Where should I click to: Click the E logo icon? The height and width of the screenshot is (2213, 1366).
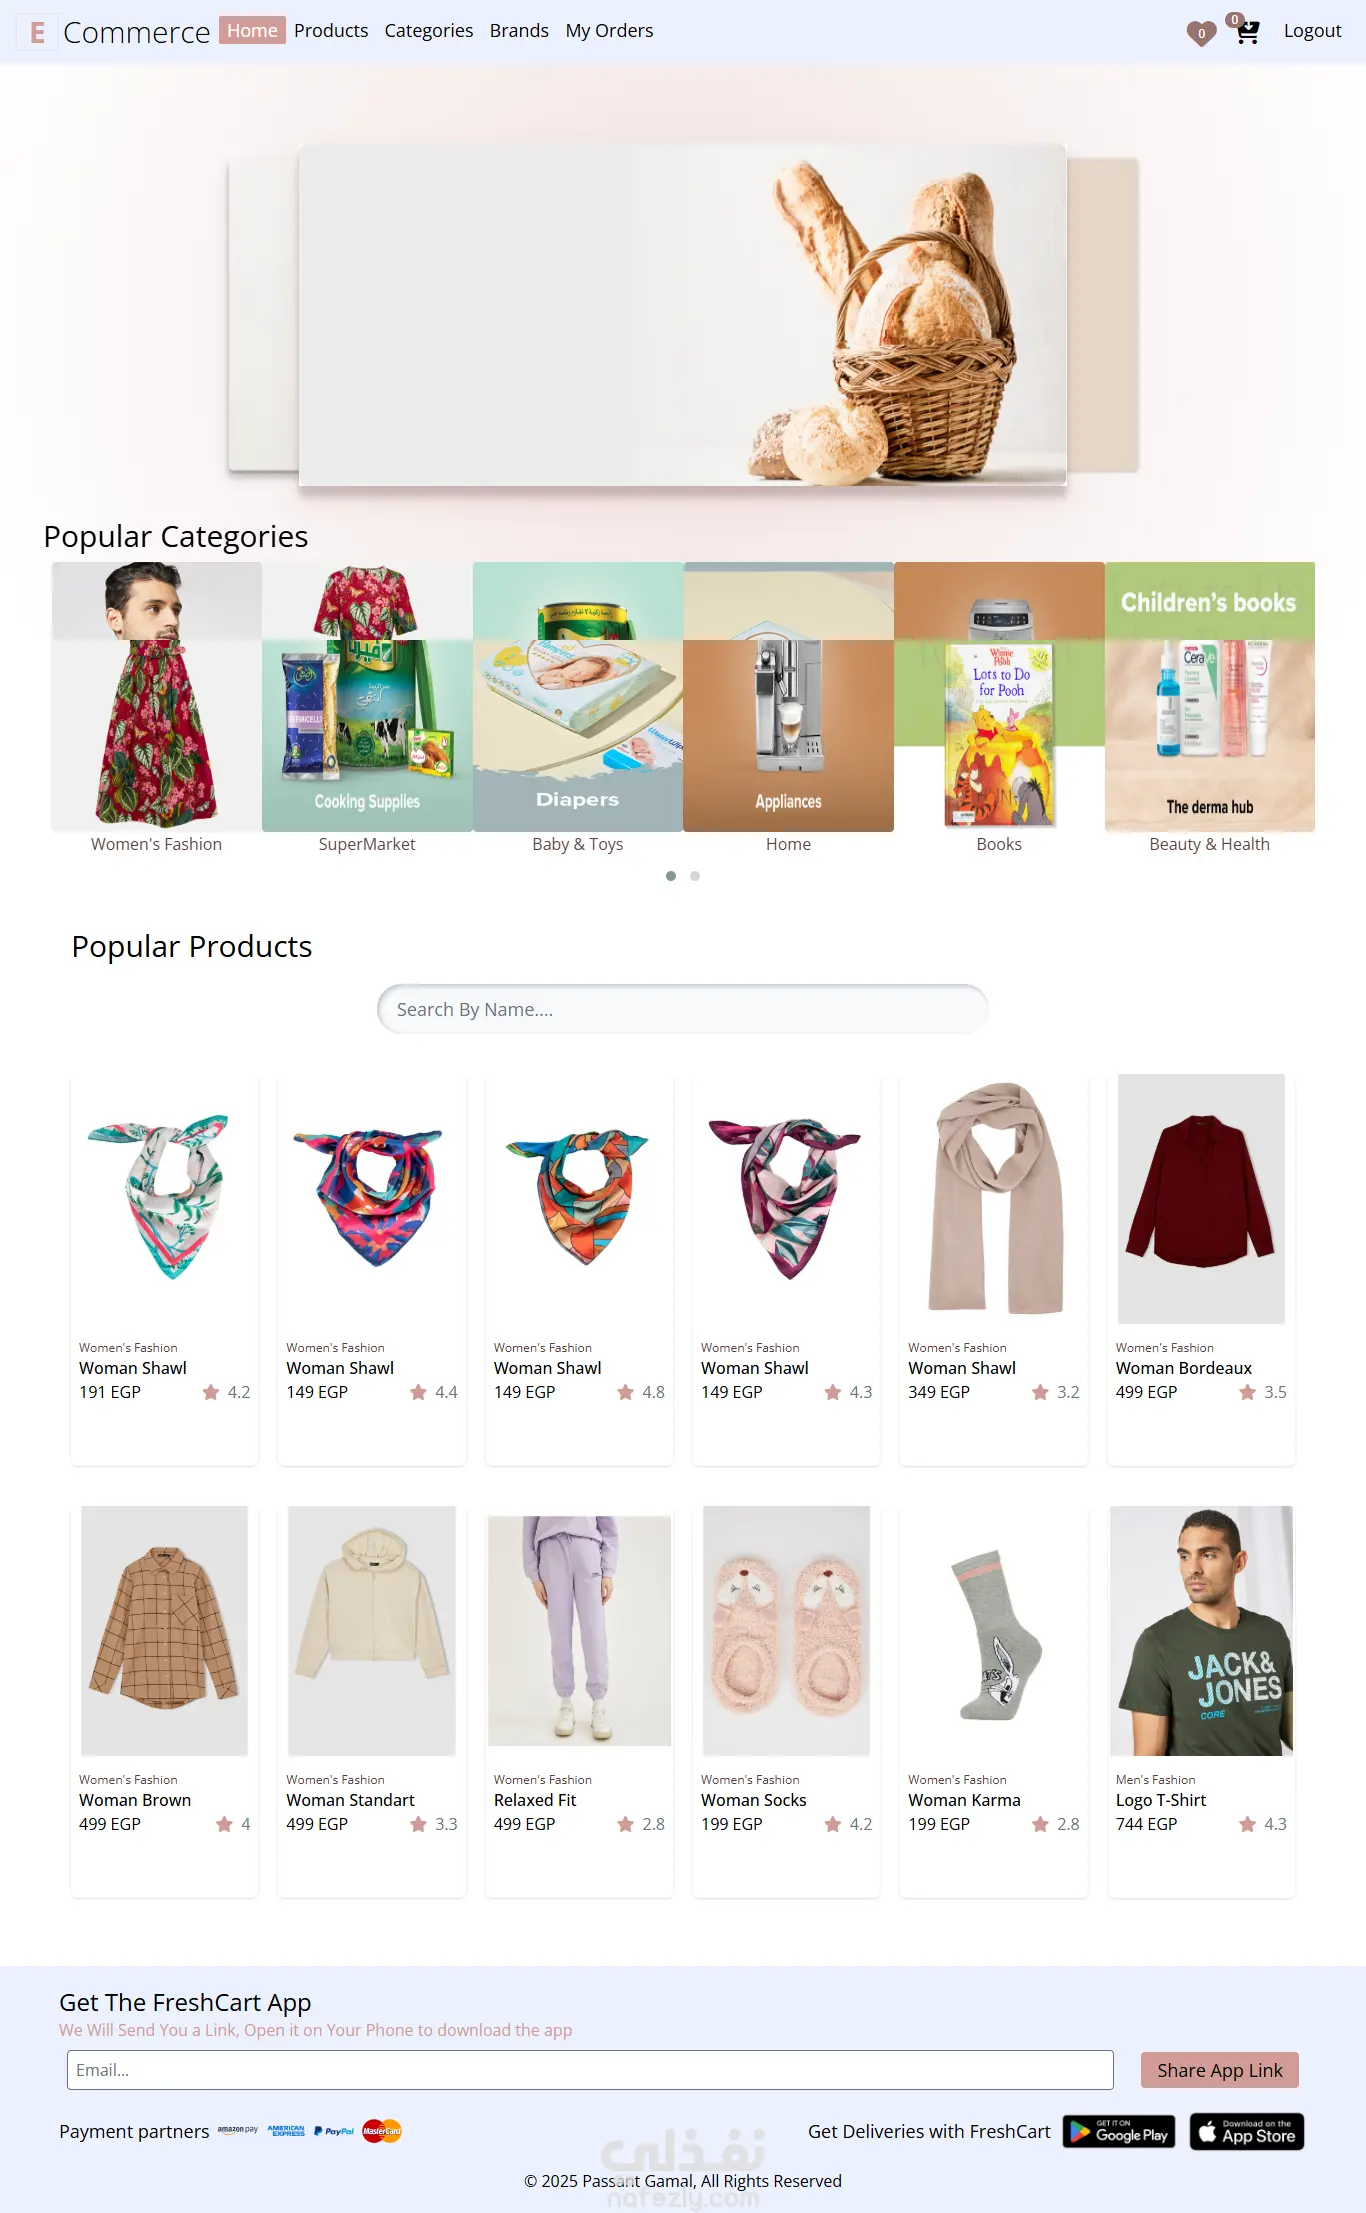click(x=37, y=32)
